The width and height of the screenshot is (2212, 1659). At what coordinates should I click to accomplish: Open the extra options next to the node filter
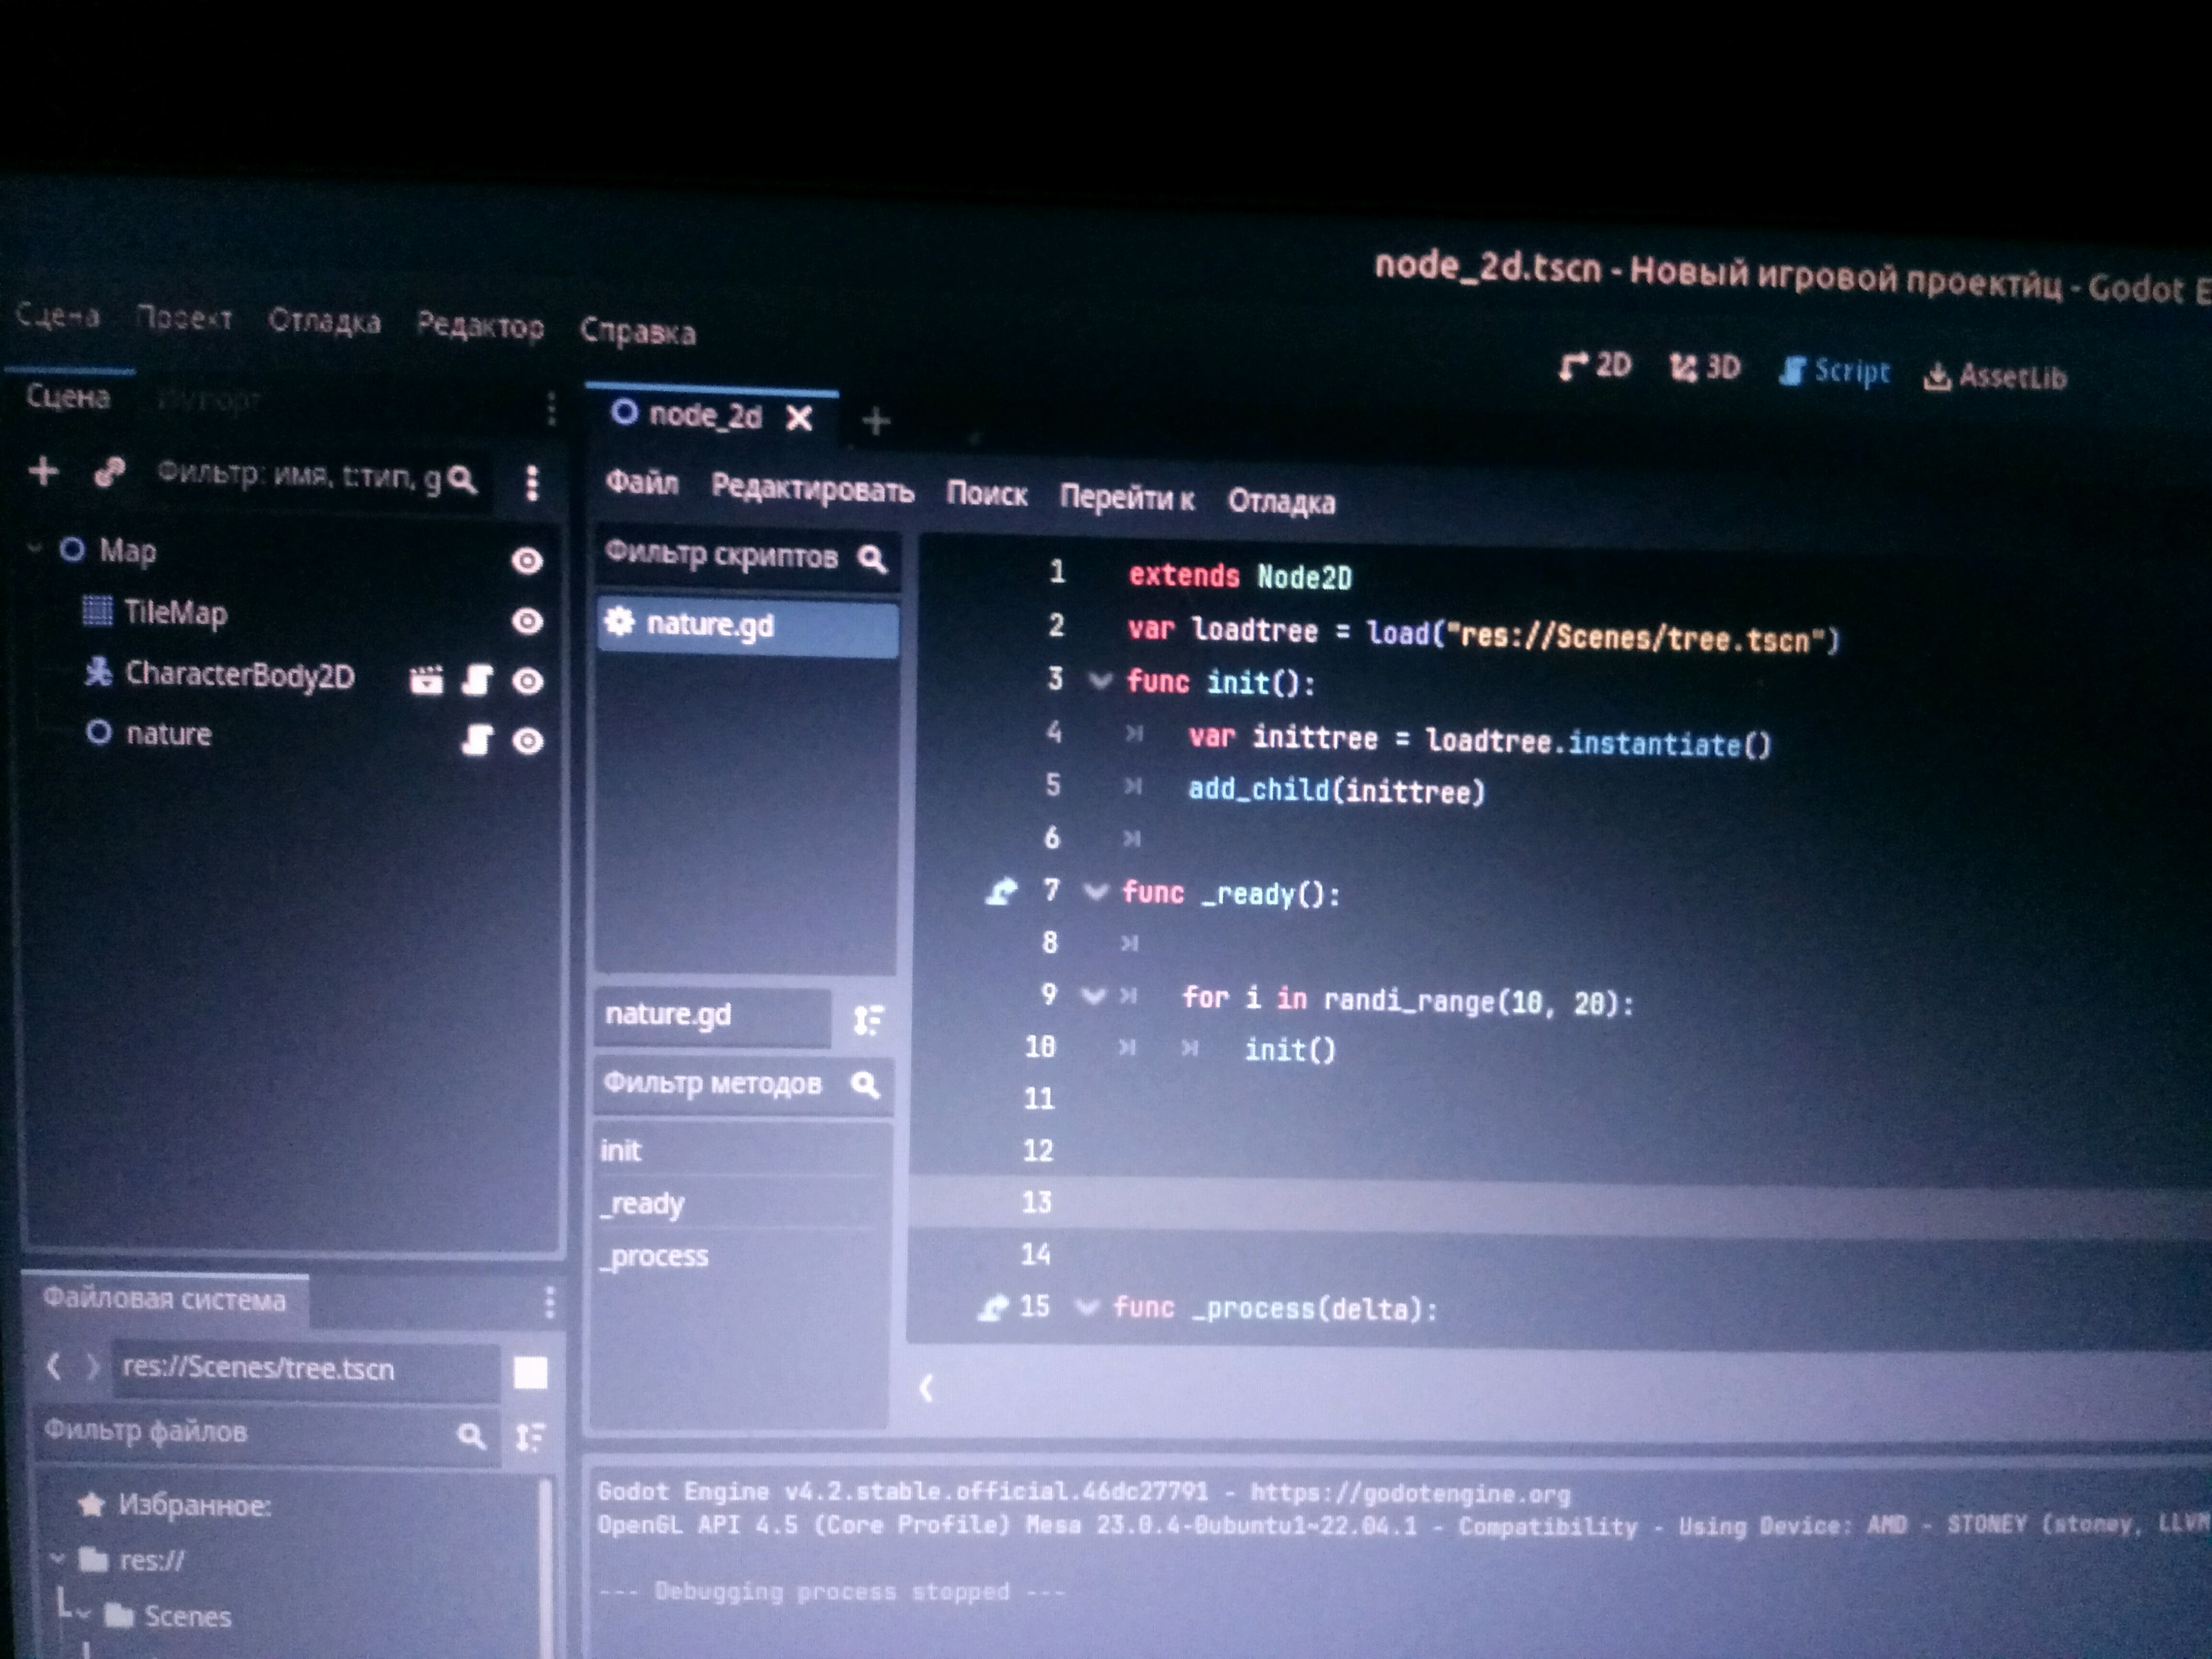tap(532, 483)
